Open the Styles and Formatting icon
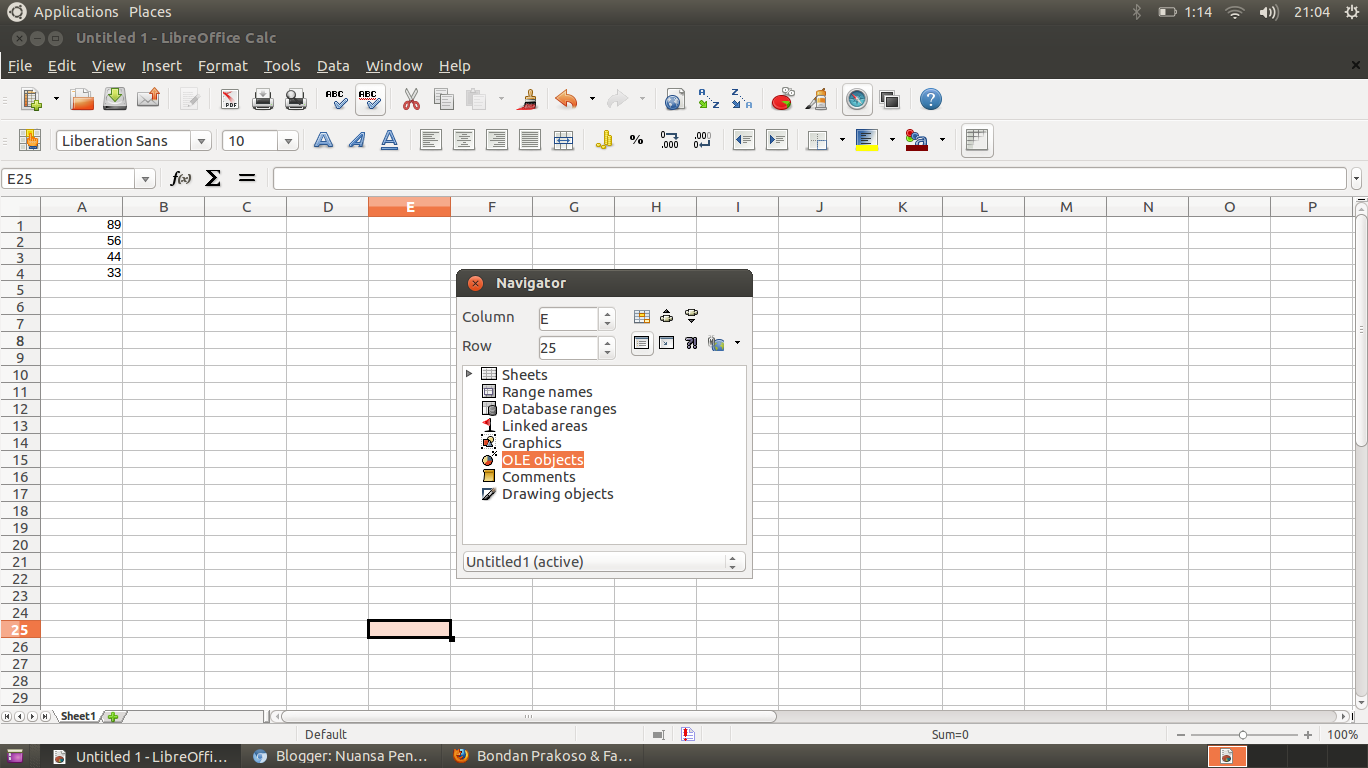The image size is (1368, 768). [30, 141]
